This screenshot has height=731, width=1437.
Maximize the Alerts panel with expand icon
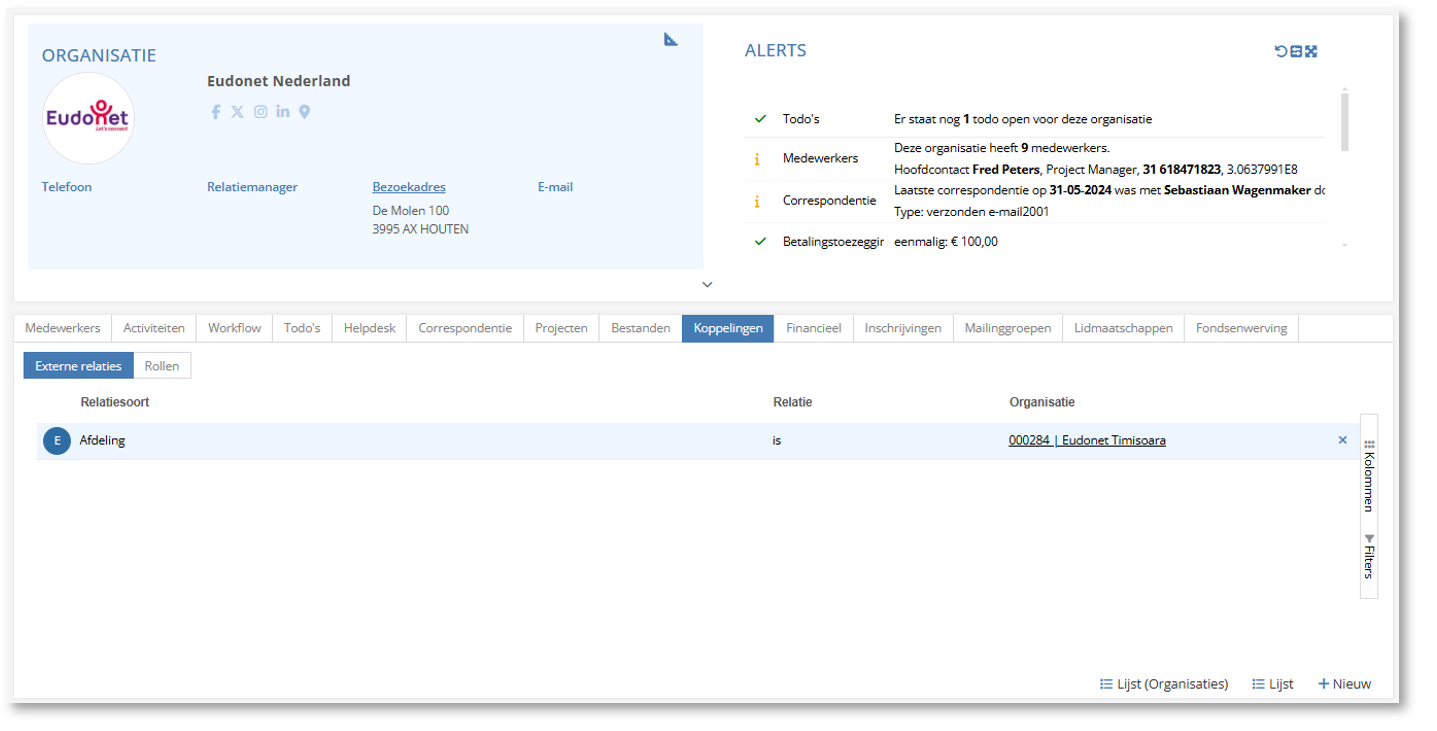tap(1311, 51)
